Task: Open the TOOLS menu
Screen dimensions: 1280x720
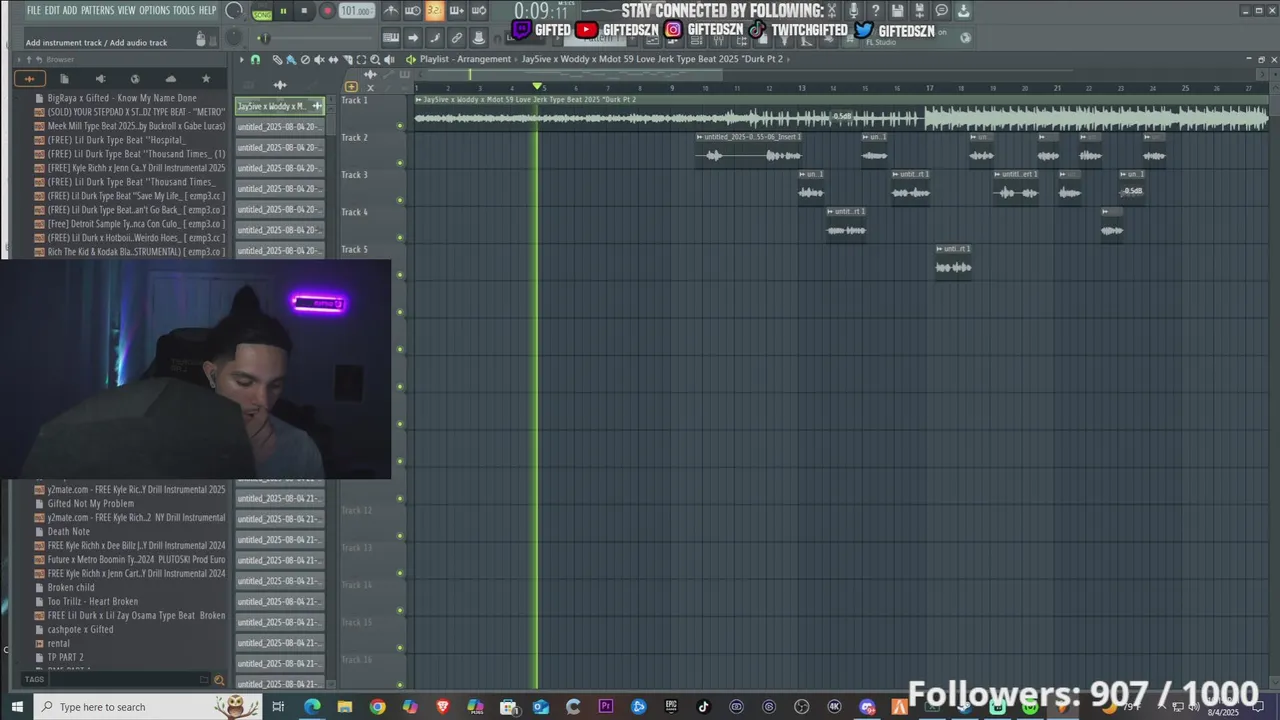Action: 184,10
